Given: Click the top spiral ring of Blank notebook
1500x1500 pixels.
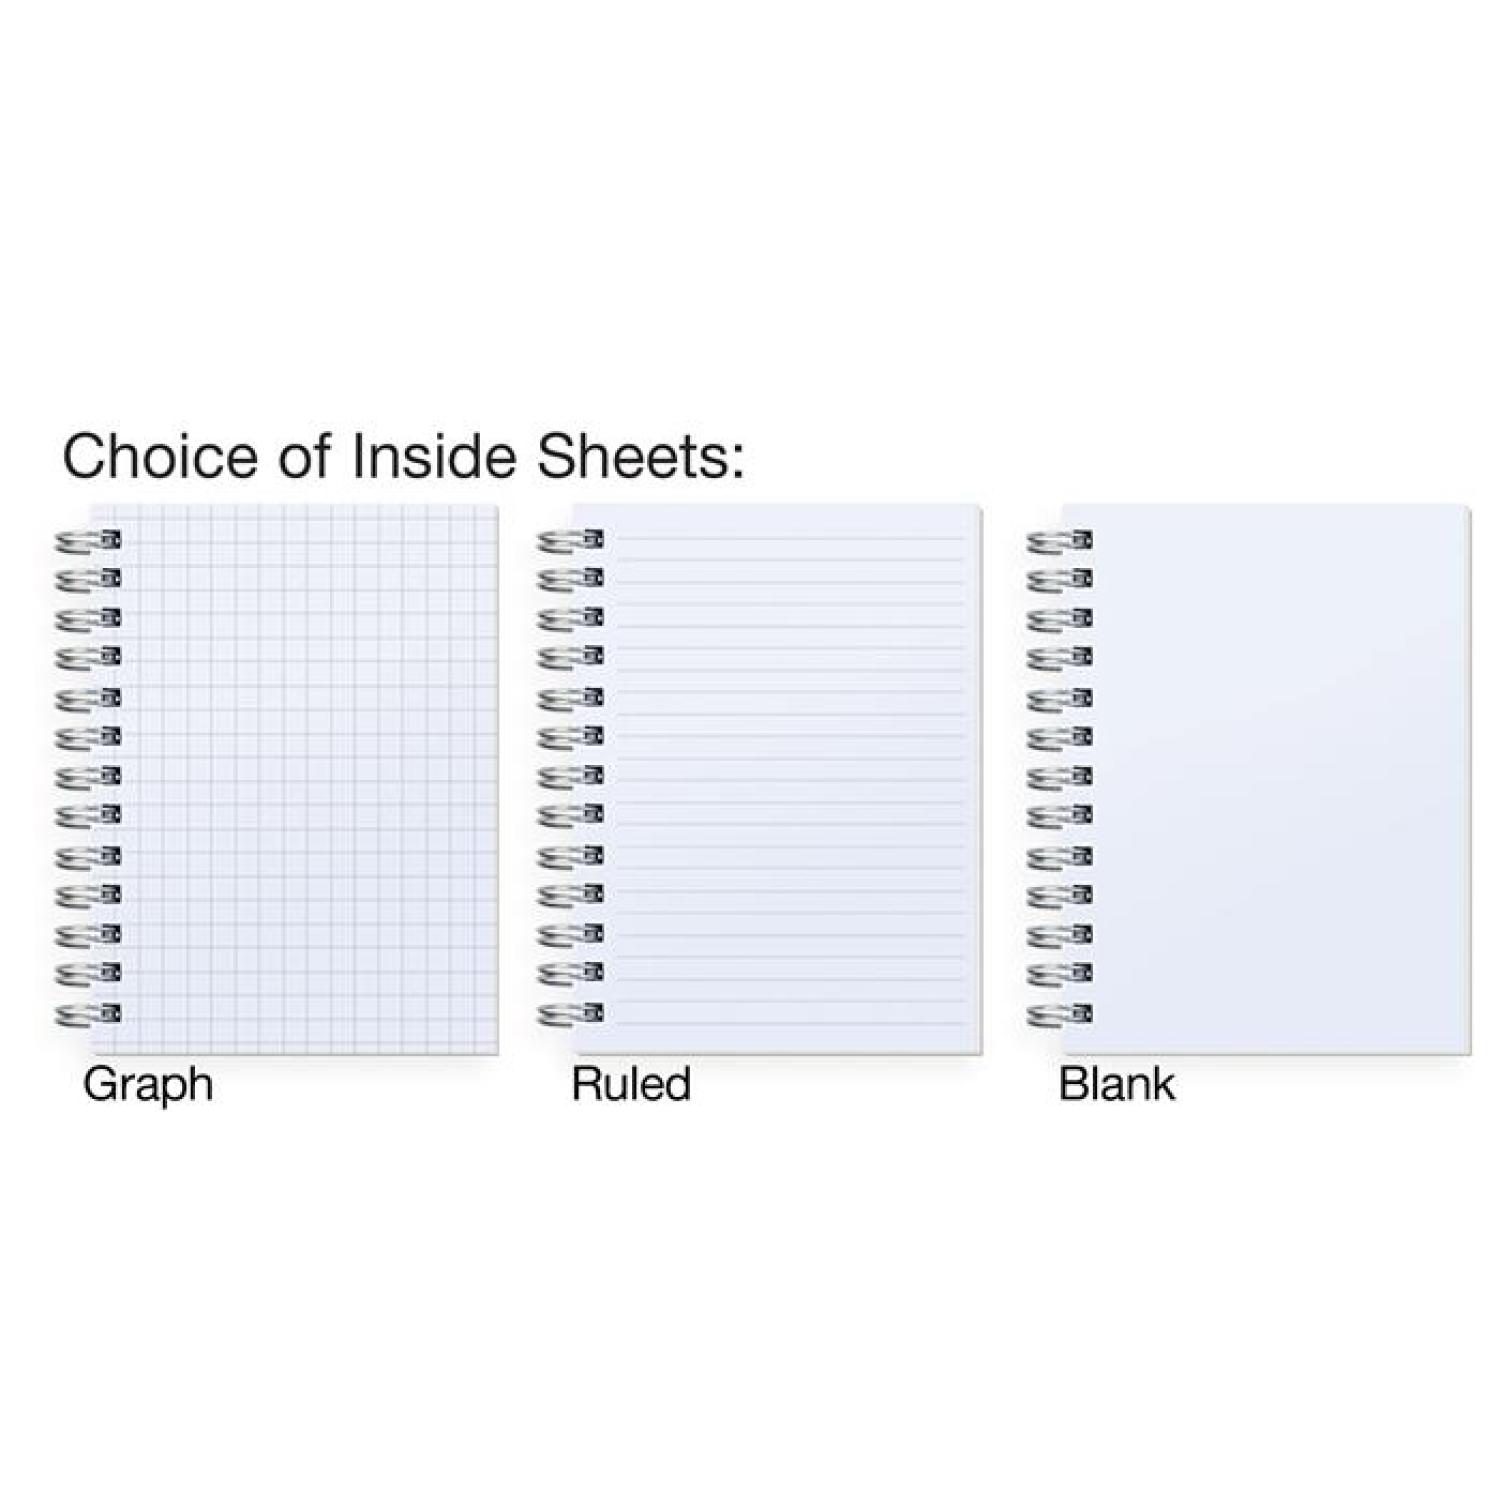Looking at the screenshot, I should (x=1060, y=542).
